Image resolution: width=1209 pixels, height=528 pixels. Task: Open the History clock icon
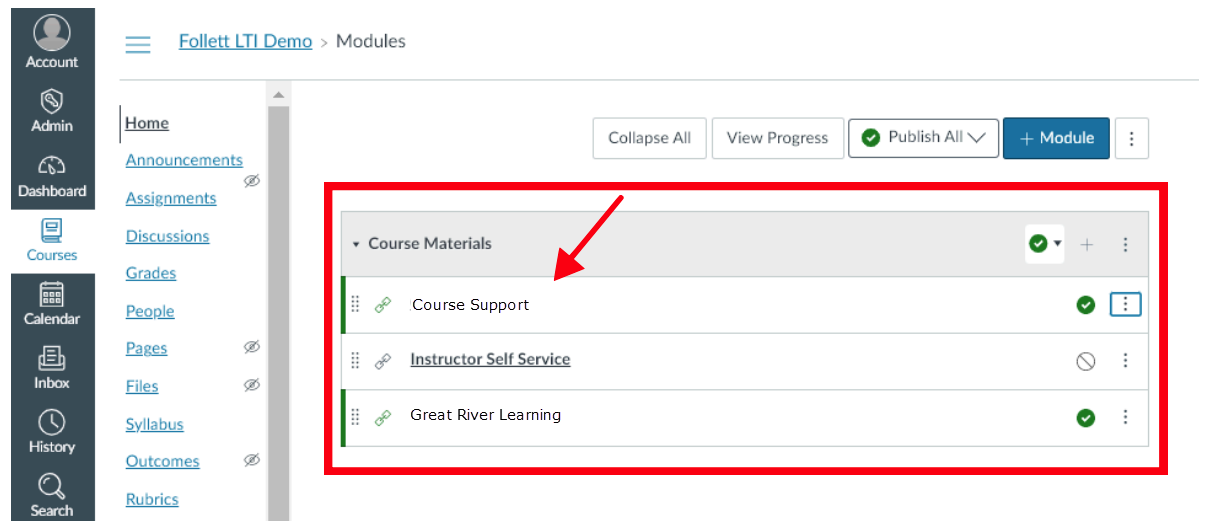click(x=52, y=422)
